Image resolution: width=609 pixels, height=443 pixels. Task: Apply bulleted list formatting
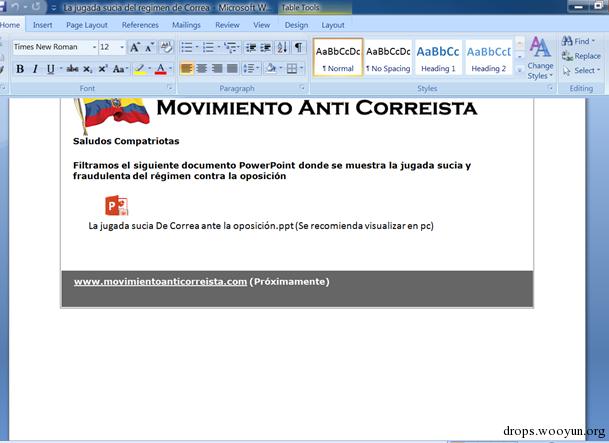pos(187,47)
